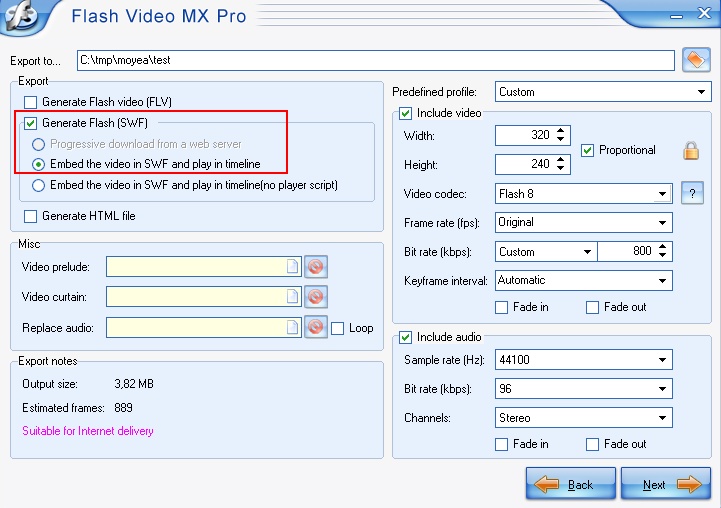Increase the video Width value

click(x=561, y=130)
